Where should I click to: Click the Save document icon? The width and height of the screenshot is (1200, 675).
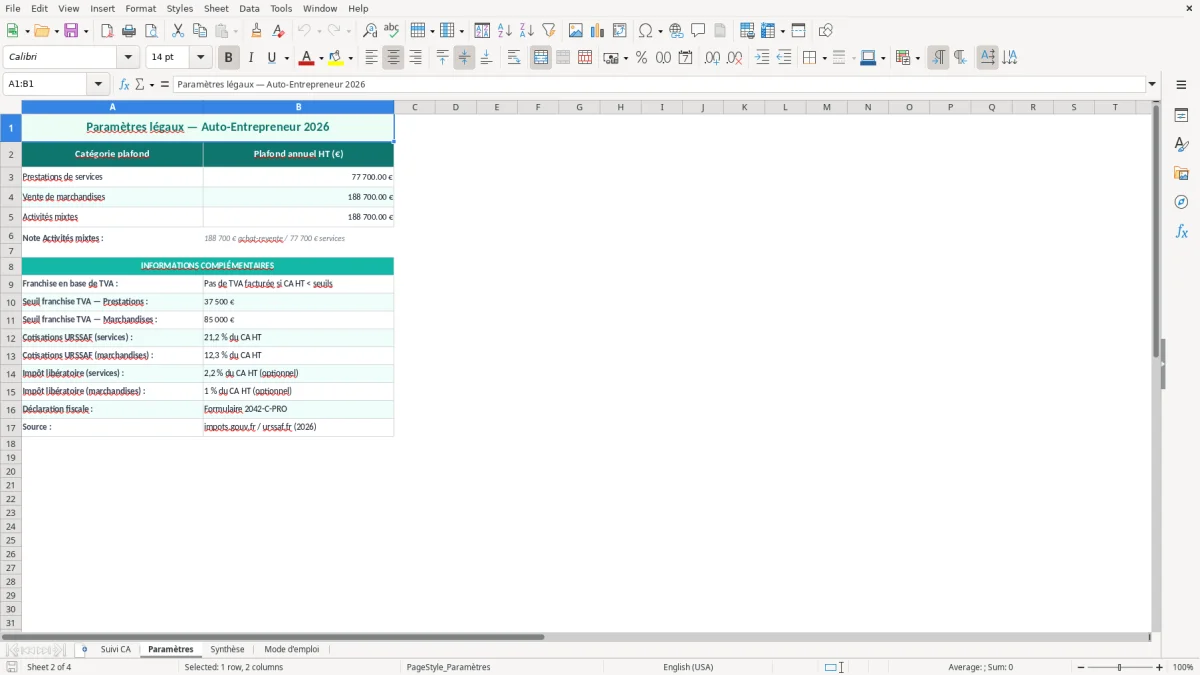pyautogui.click(x=71, y=31)
